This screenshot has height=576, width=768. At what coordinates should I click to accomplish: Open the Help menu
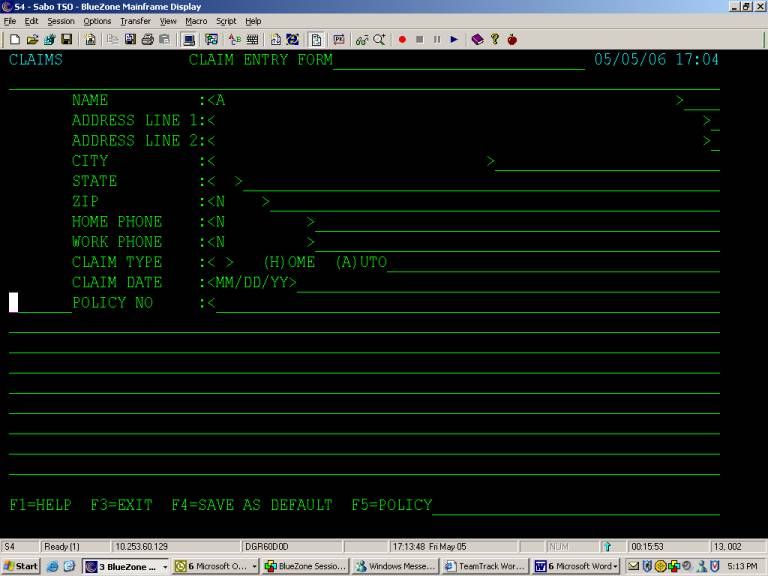[x=253, y=21]
